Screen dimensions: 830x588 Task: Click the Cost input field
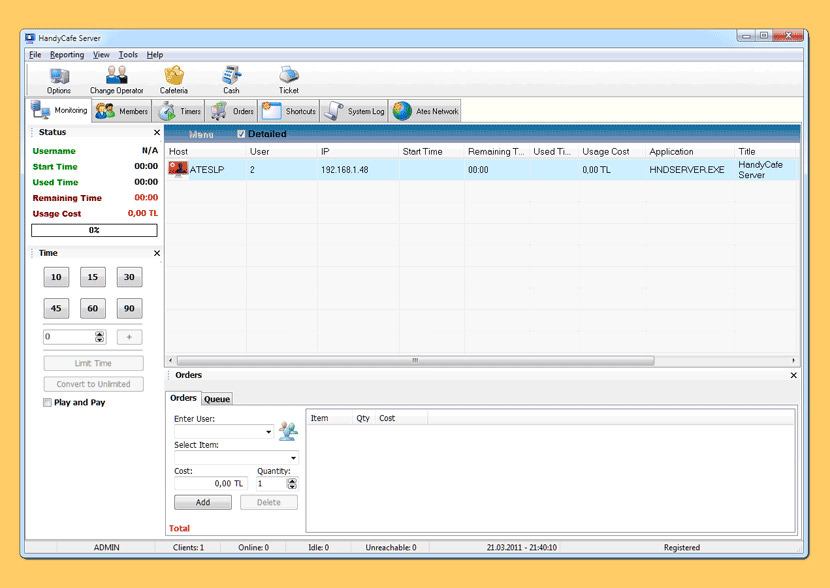tap(211, 483)
